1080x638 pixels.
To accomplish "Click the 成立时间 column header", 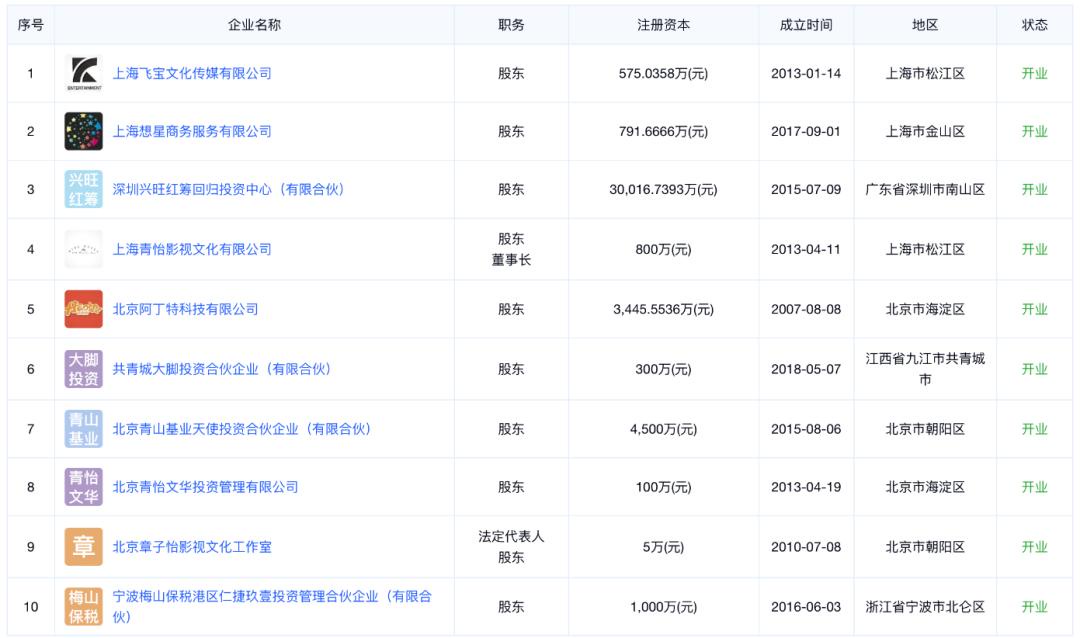I will [806, 25].
